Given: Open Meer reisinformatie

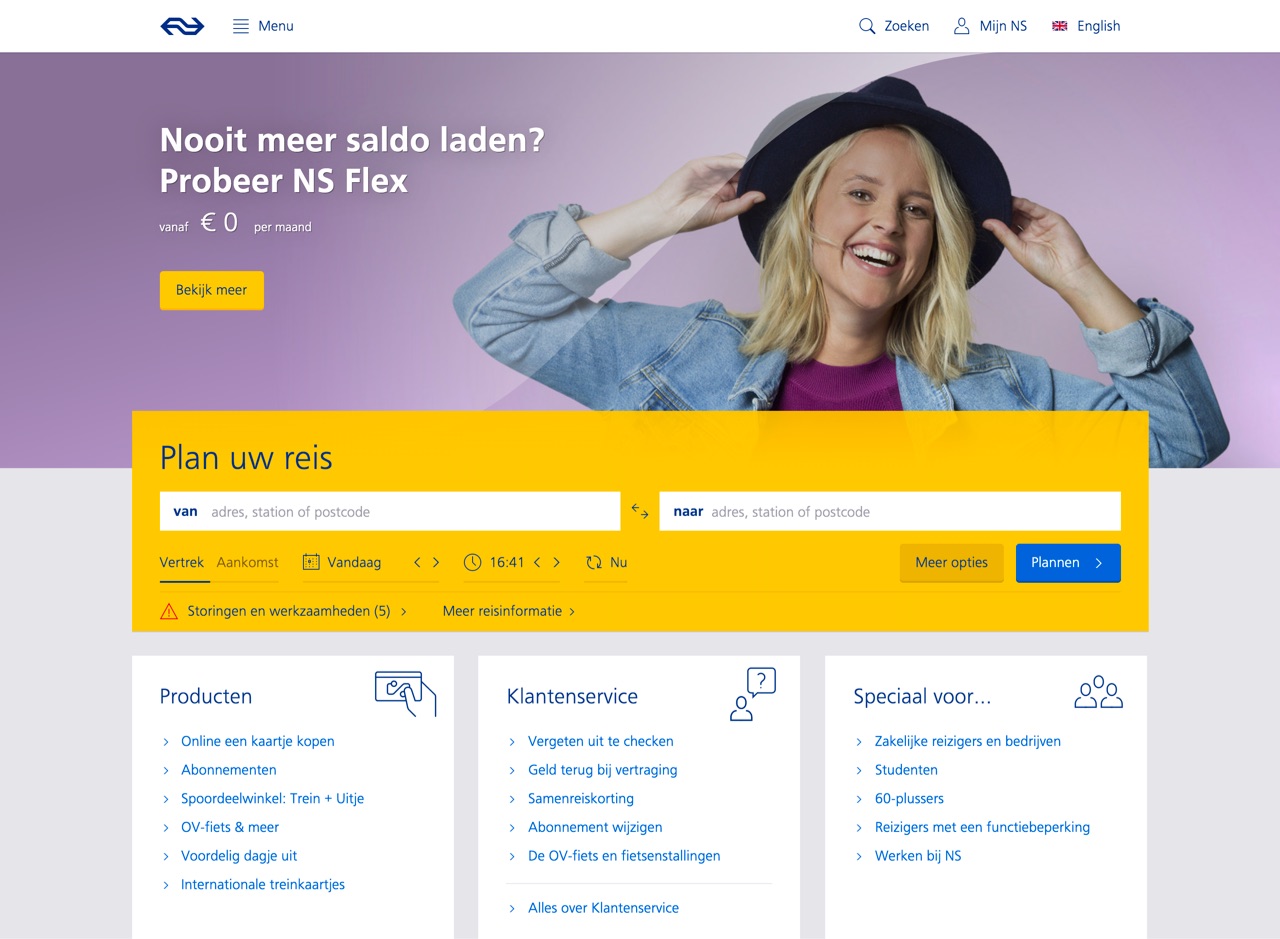Looking at the screenshot, I should [x=502, y=611].
